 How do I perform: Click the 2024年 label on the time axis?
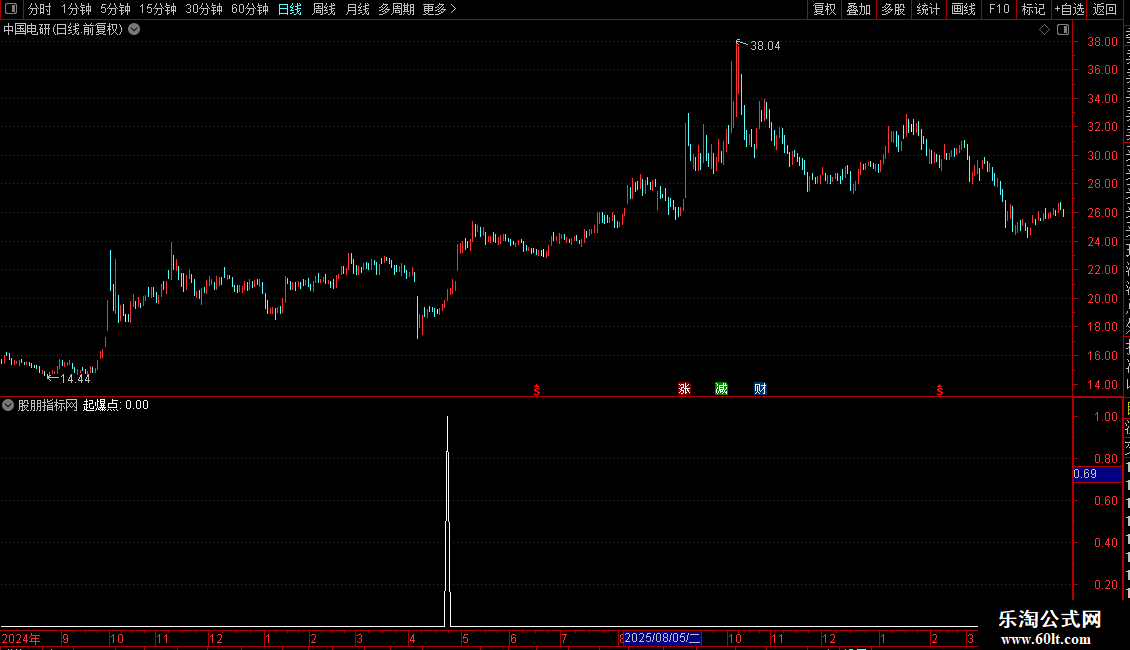(x=21, y=638)
